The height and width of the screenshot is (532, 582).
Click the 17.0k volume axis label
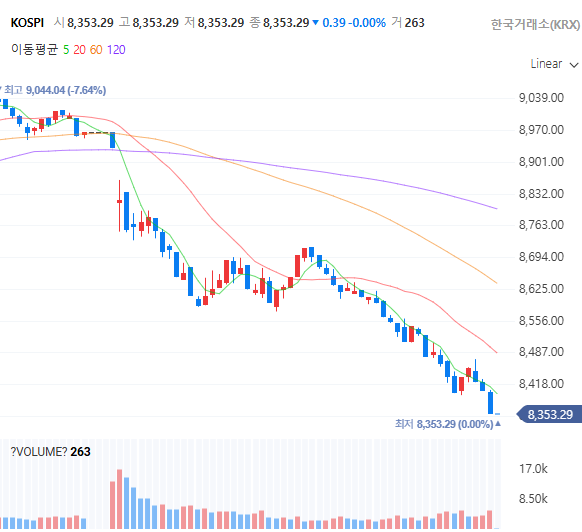[533, 469]
